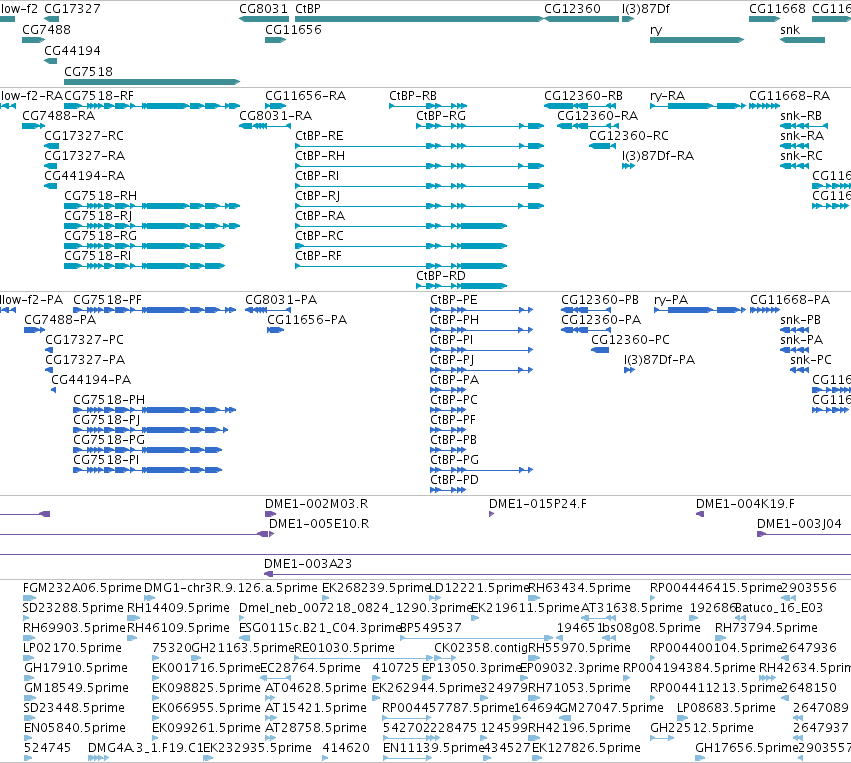Select the CG12360 gene label
The width and height of the screenshot is (851, 763).
tap(572, 9)
